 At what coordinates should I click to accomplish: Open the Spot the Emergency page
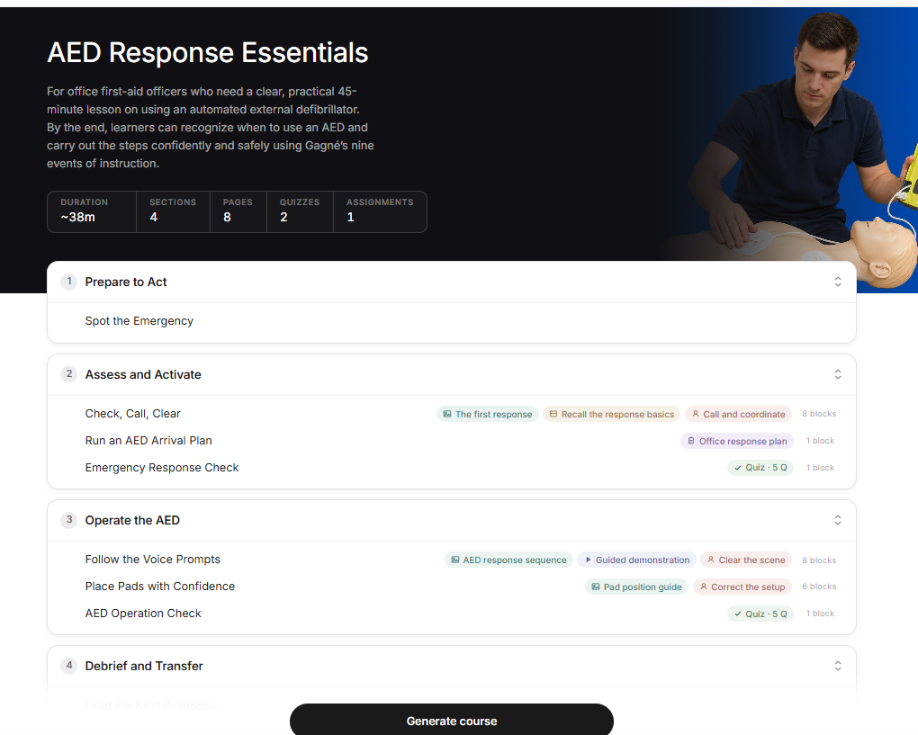[x=139, y=321]
